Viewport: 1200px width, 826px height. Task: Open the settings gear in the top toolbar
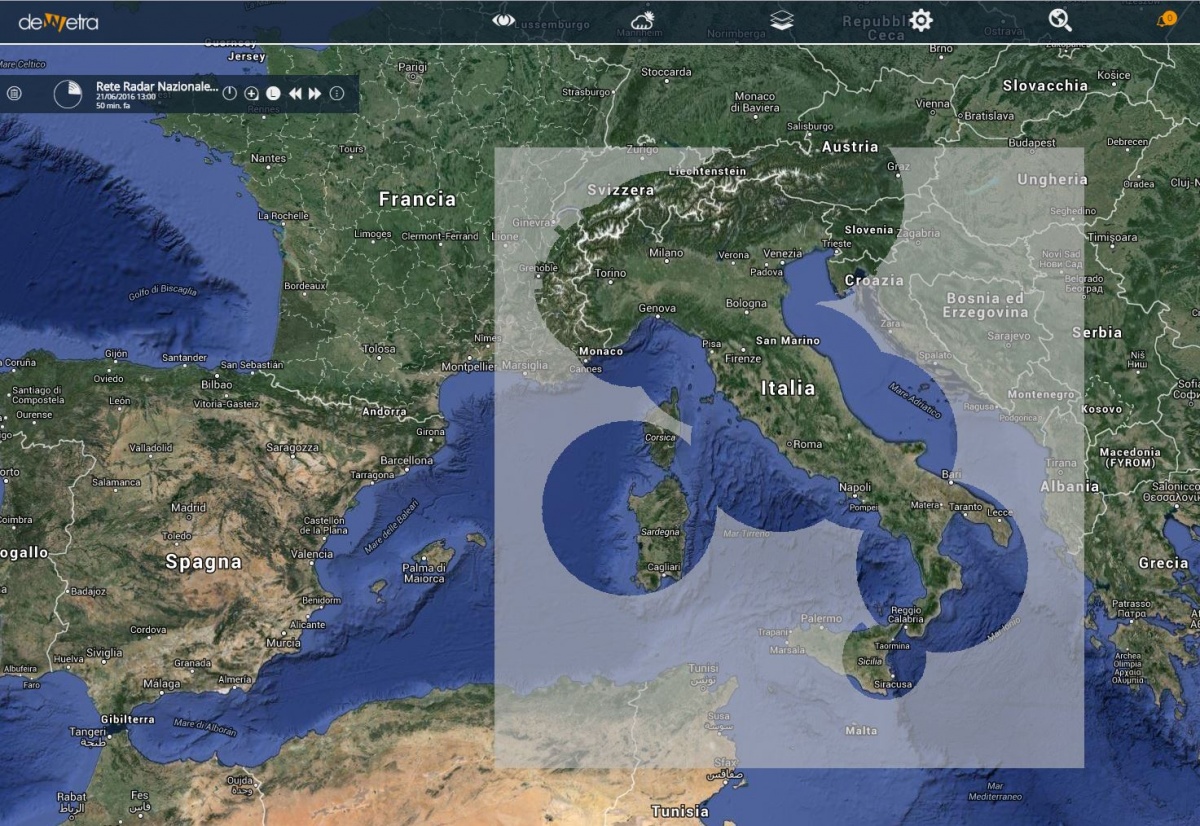[920, 19]
